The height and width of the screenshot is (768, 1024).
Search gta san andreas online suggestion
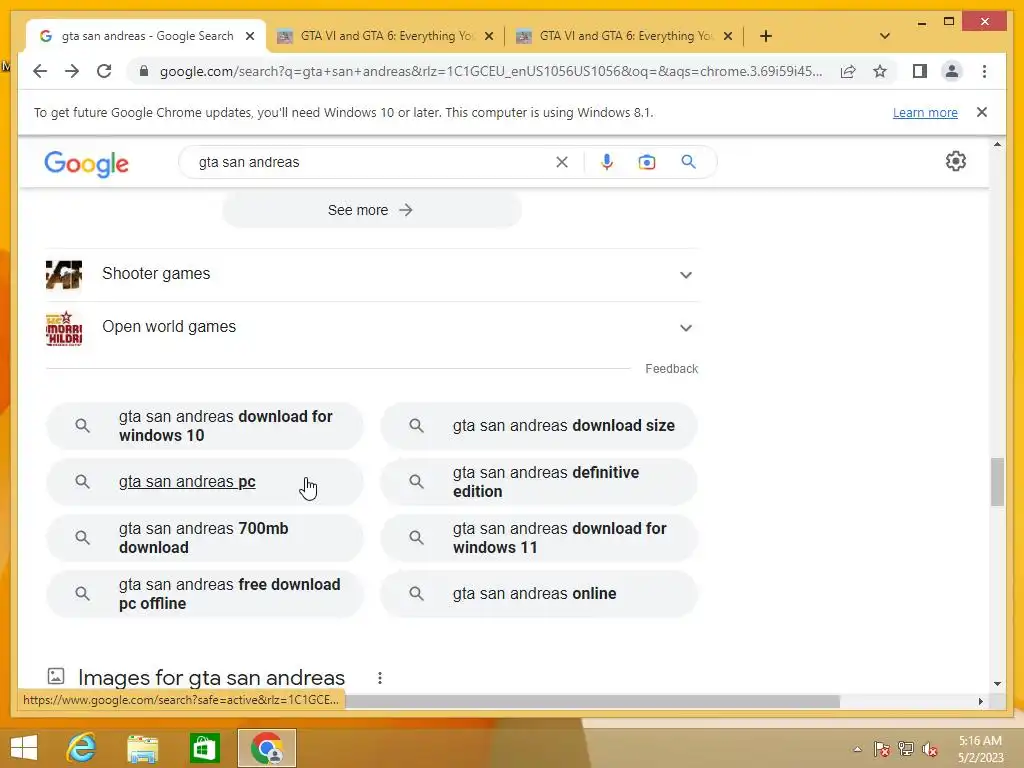click(539, 594)
